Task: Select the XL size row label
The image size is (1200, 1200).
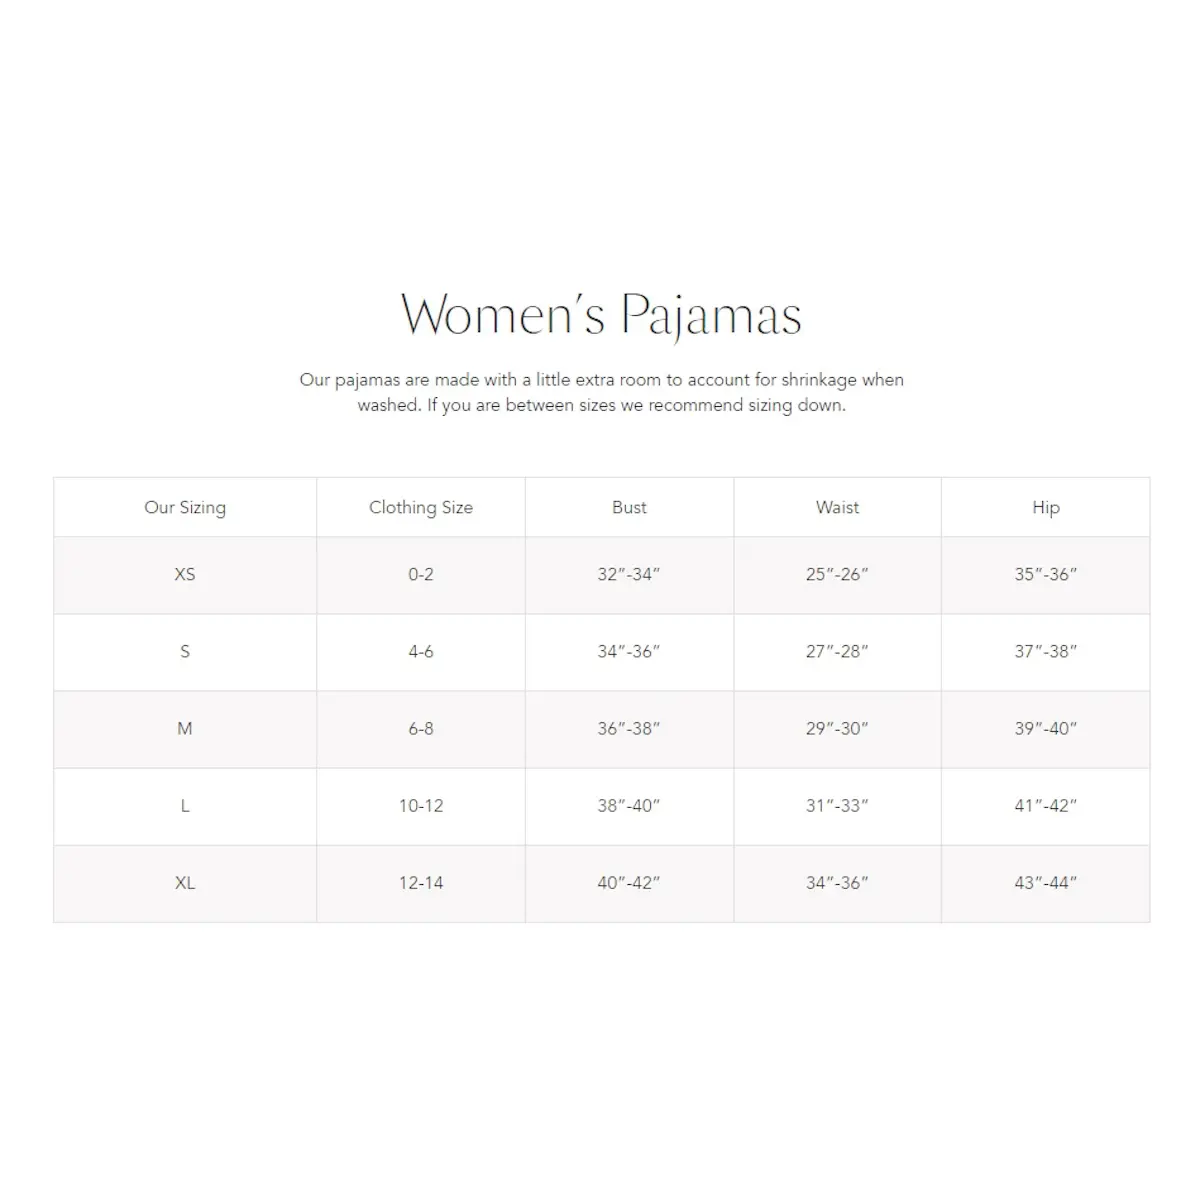Action: (x=185, y=882)
